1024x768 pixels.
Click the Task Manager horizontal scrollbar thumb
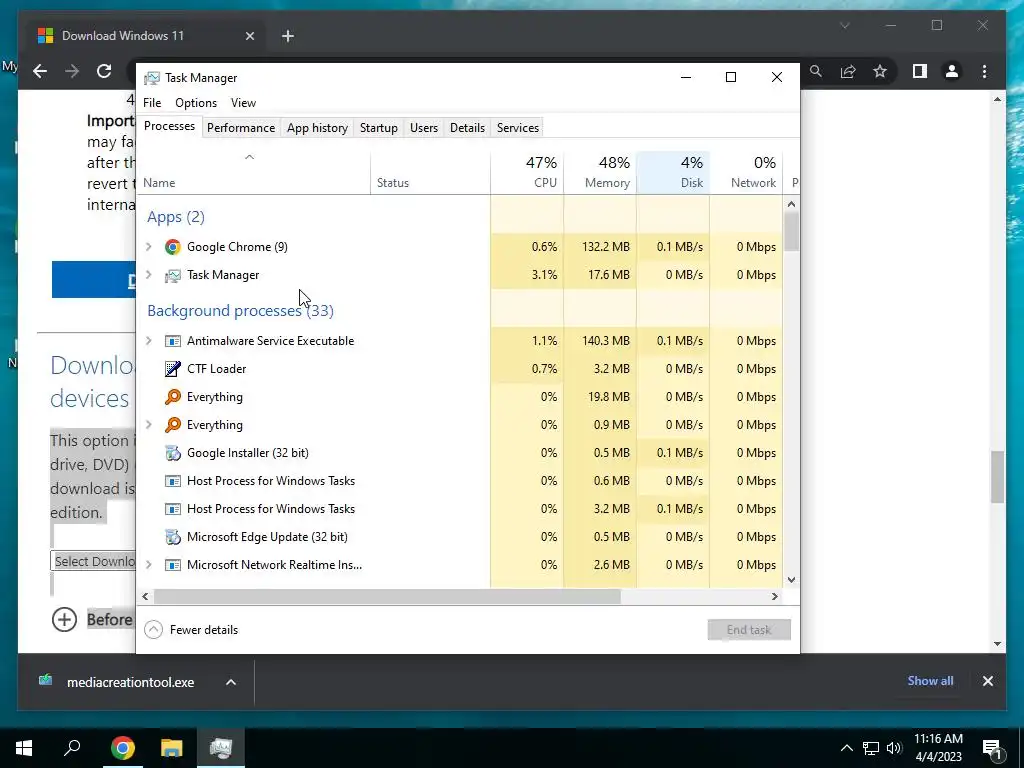(387, 596)
